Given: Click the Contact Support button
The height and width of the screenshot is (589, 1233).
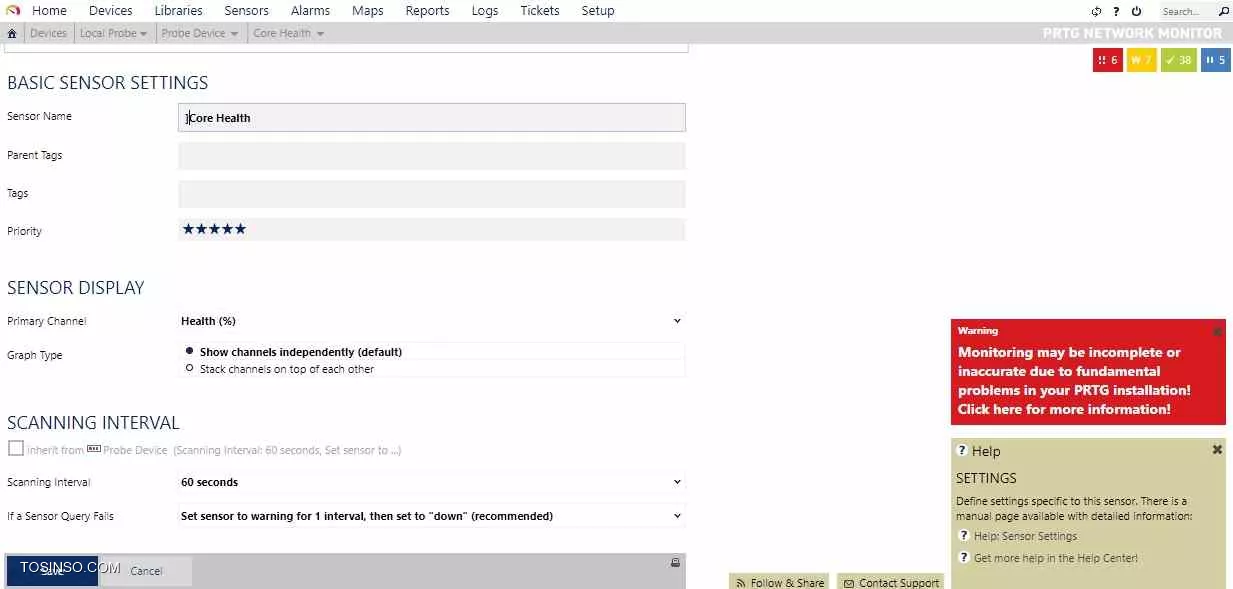Looking at the screenshot, I should (x=890, y=582).
